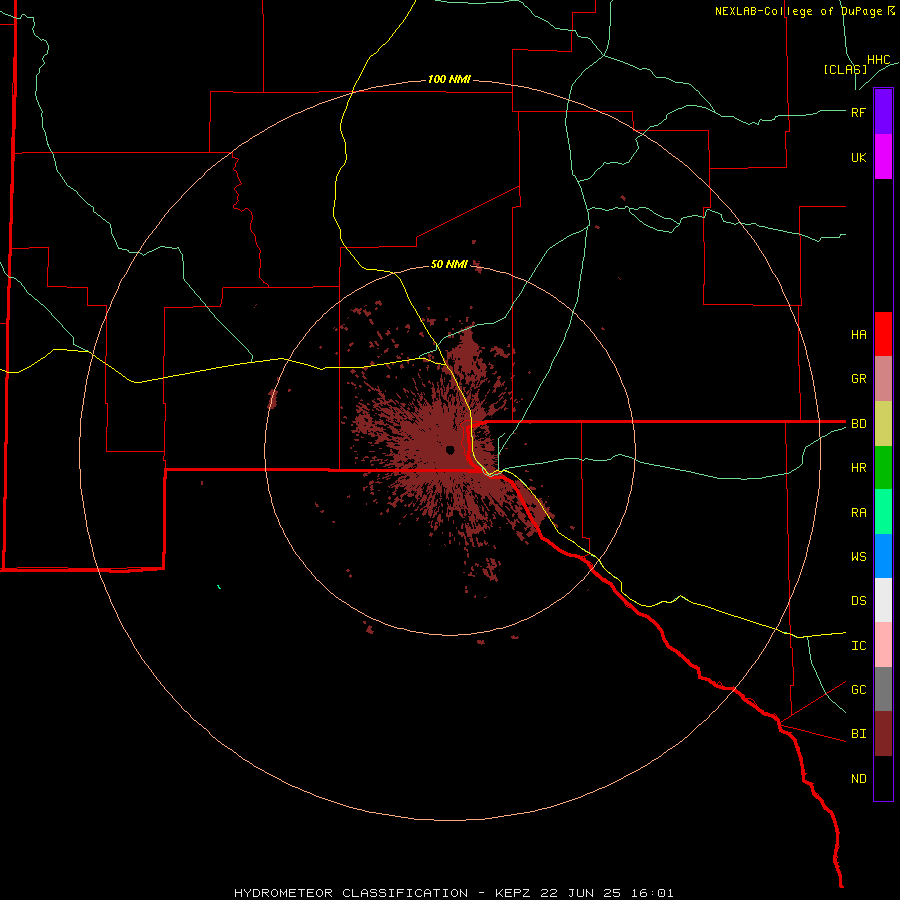Click the purple RF color swatch

click(883, 112)
